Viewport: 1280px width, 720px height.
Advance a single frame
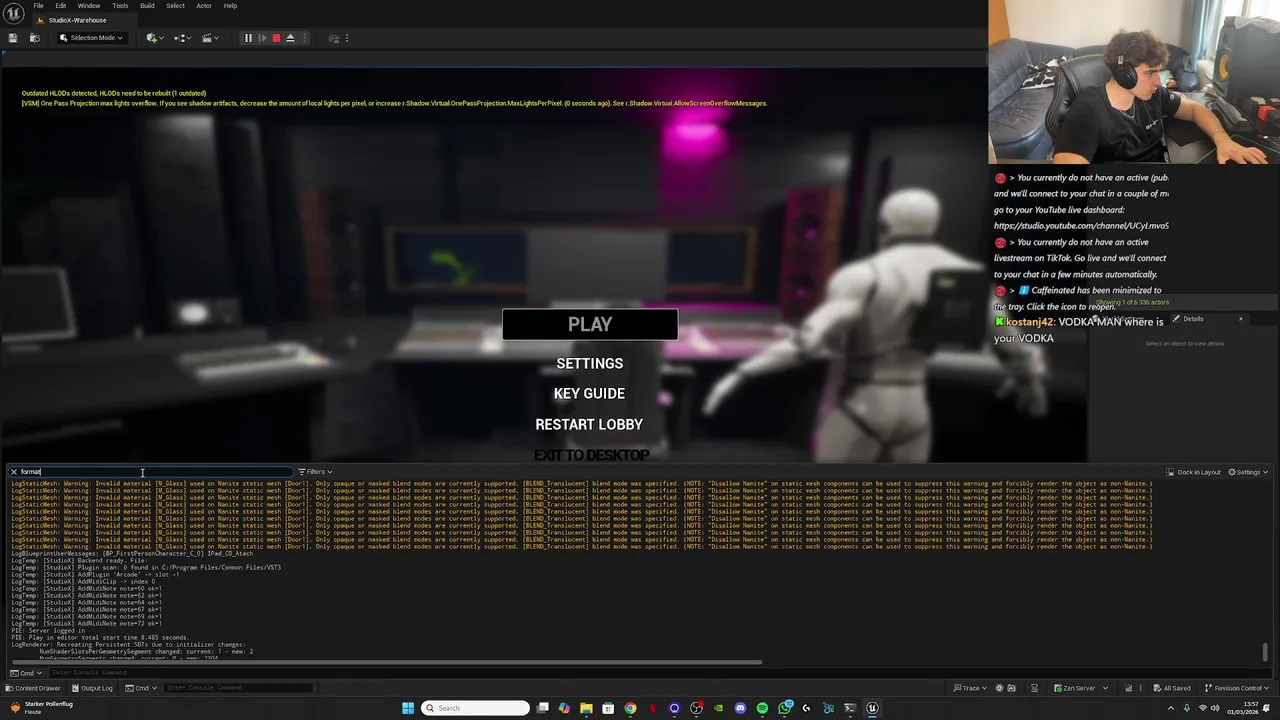[262, 38]
